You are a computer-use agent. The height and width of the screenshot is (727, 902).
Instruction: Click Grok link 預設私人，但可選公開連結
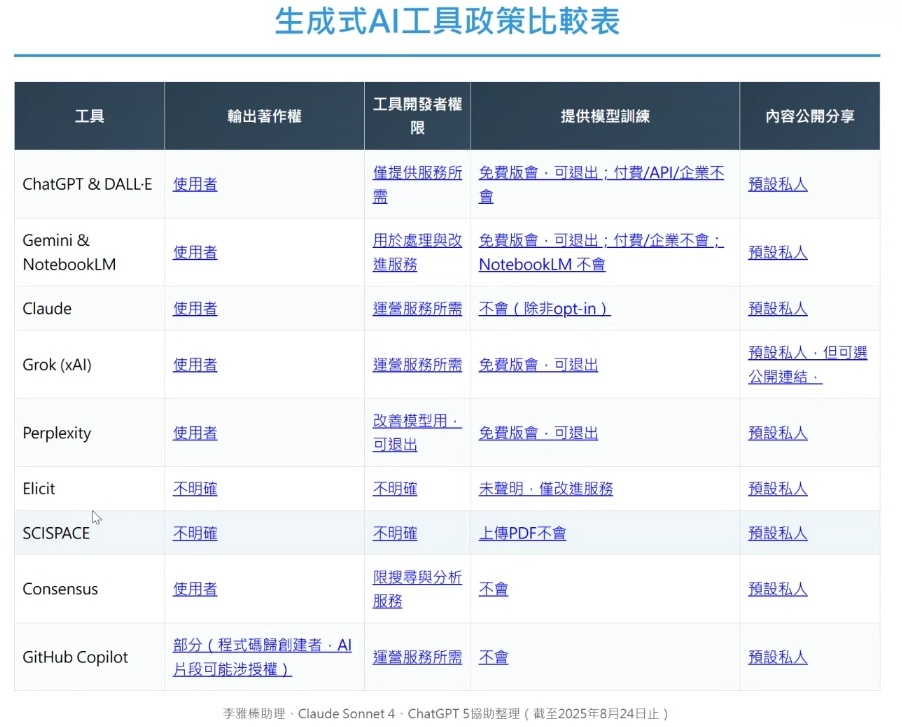tap(808, 365)
